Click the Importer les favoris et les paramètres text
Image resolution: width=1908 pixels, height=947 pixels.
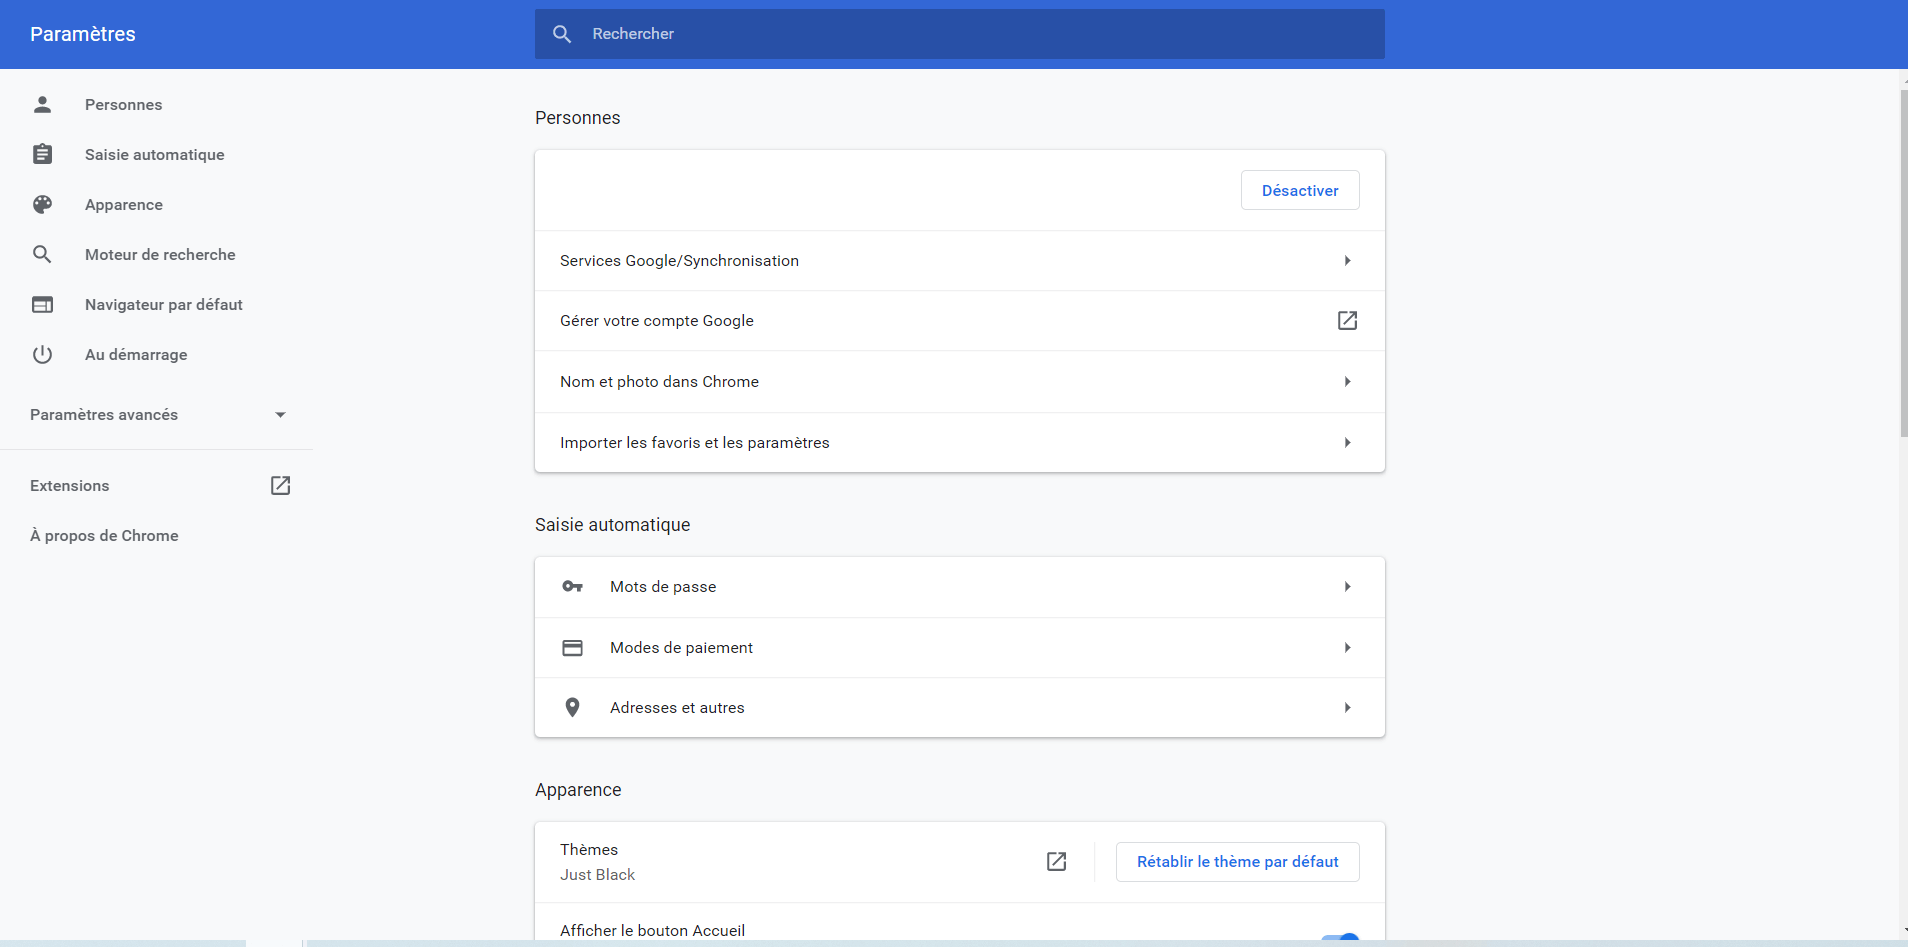pos(694,442)
